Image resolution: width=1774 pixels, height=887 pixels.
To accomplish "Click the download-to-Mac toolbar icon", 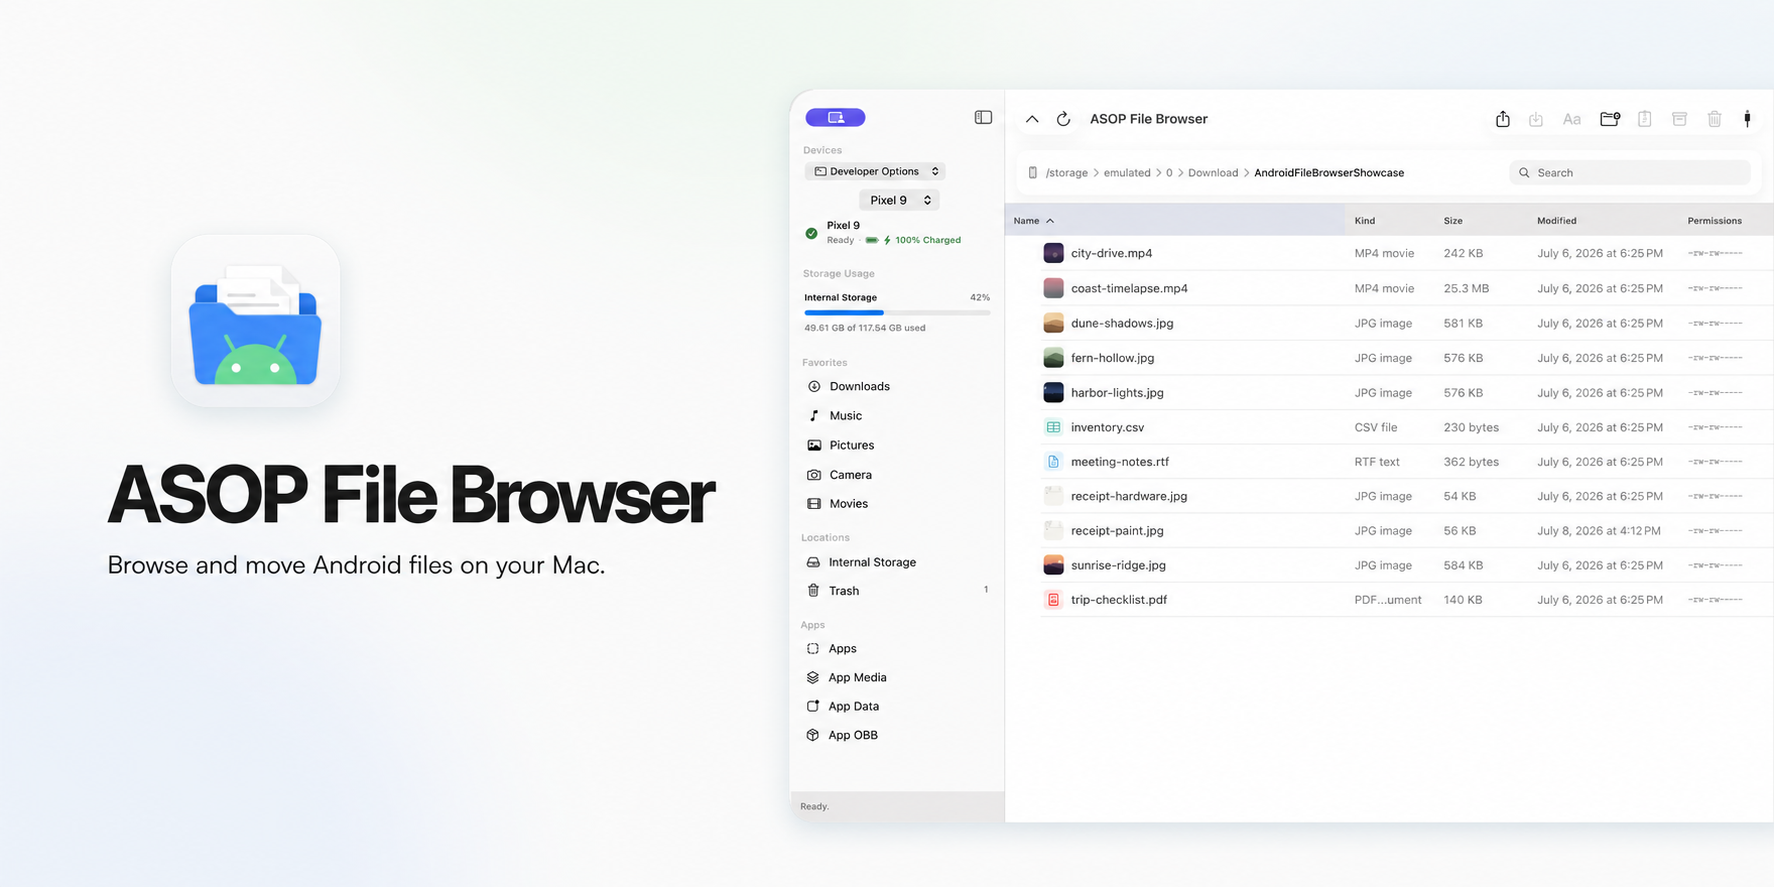I will pyautogui.click(x=1536, y=119).
